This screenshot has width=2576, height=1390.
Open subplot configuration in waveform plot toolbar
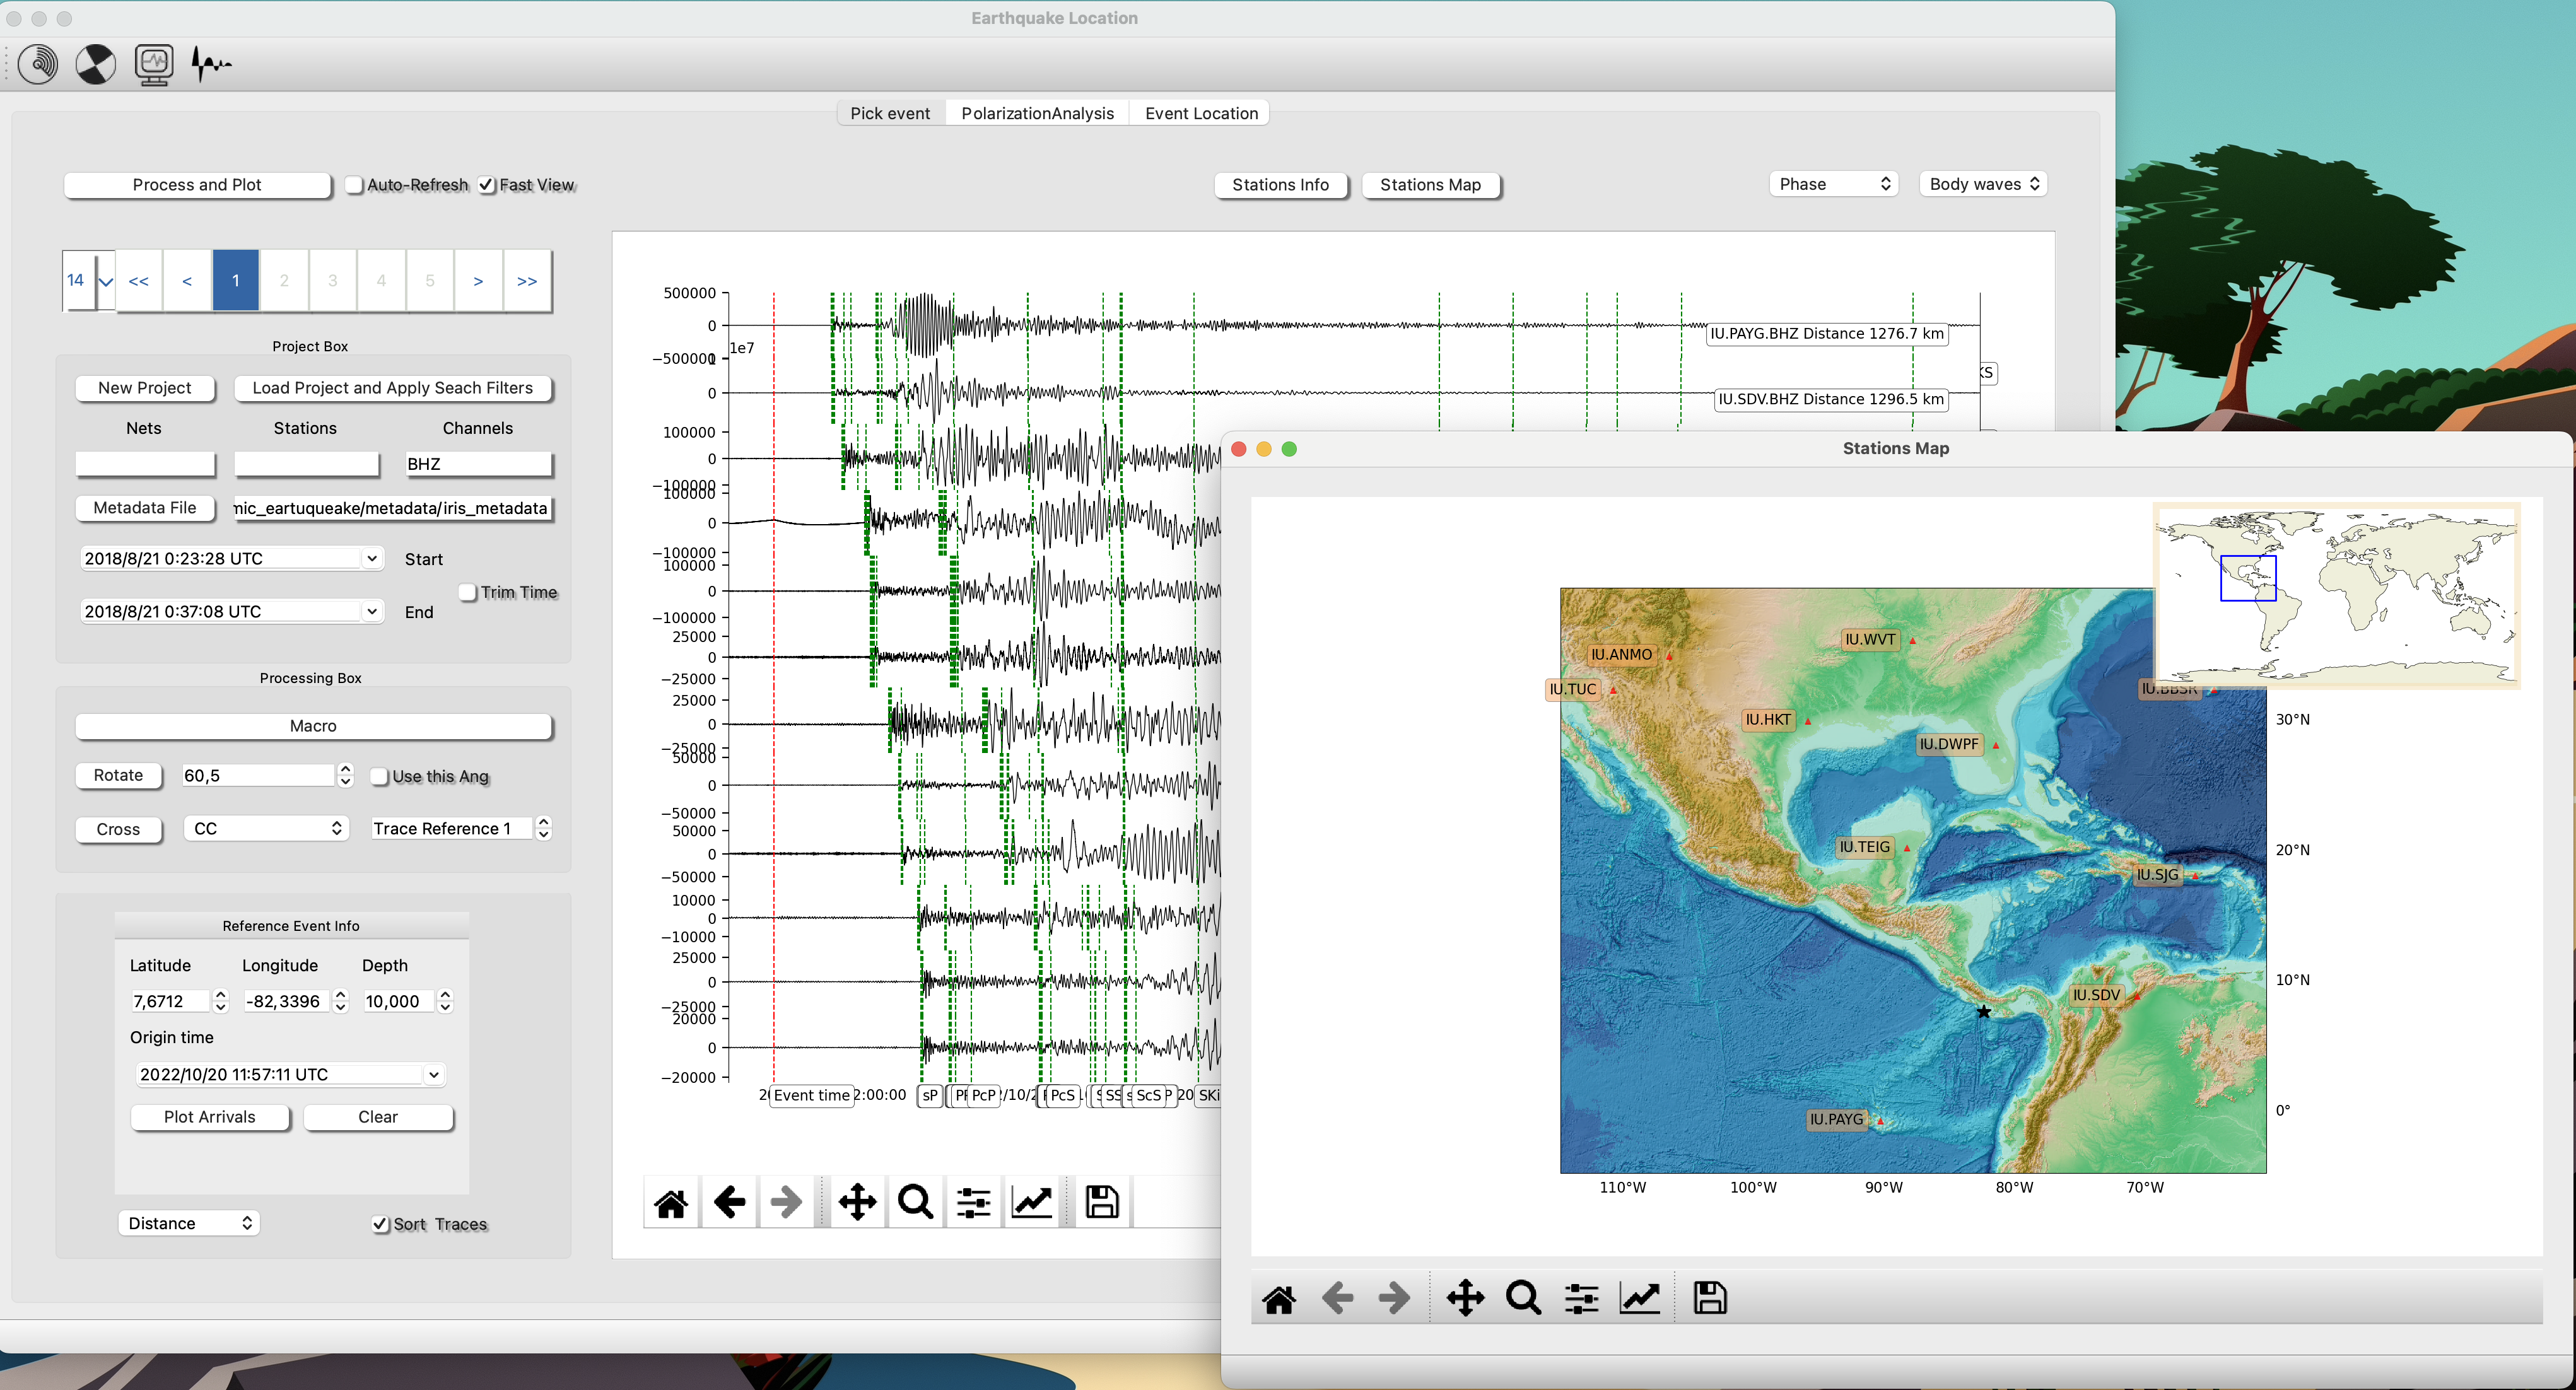pyautogui.click(x=973, y=1202)
